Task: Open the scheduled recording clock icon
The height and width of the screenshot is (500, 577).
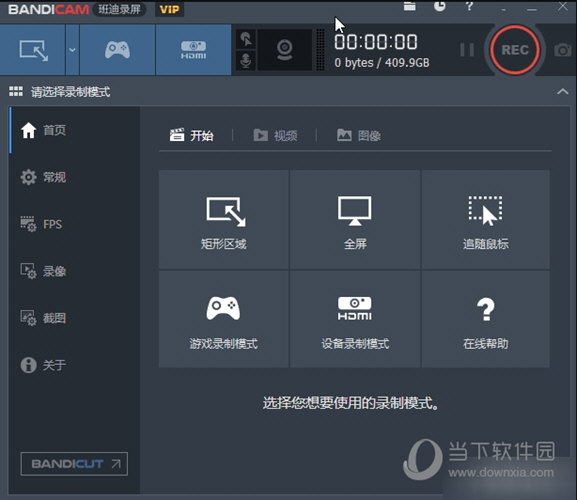Action: (x=439, y=6)
